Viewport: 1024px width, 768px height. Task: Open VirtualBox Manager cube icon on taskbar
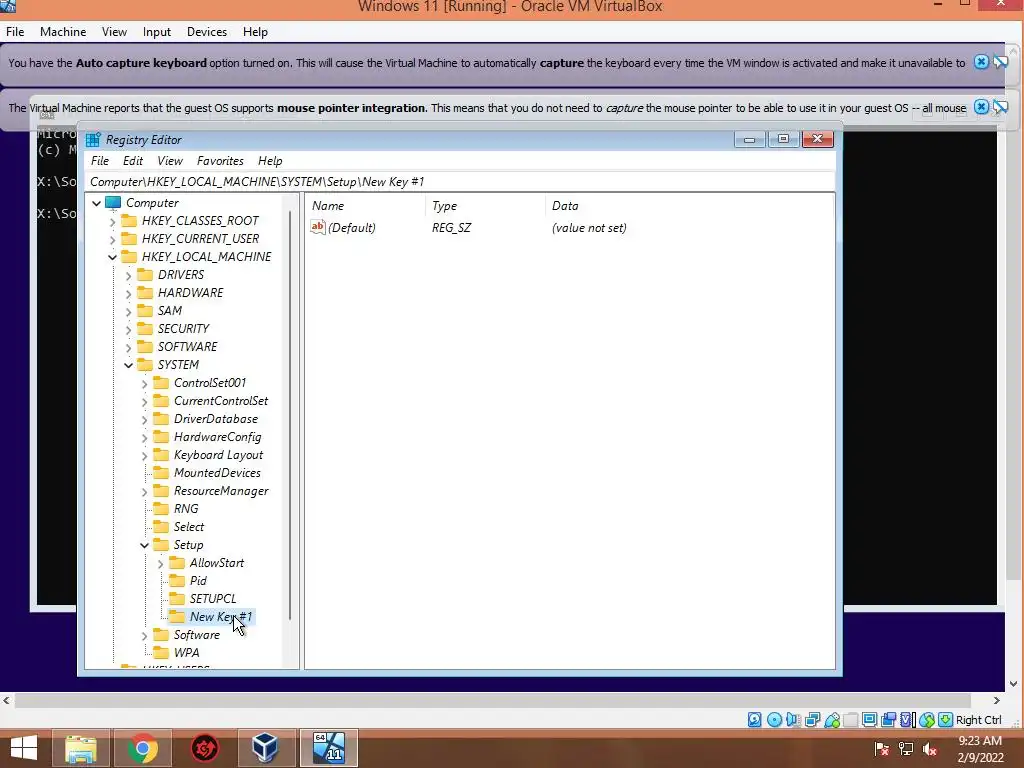click(266, 748)
